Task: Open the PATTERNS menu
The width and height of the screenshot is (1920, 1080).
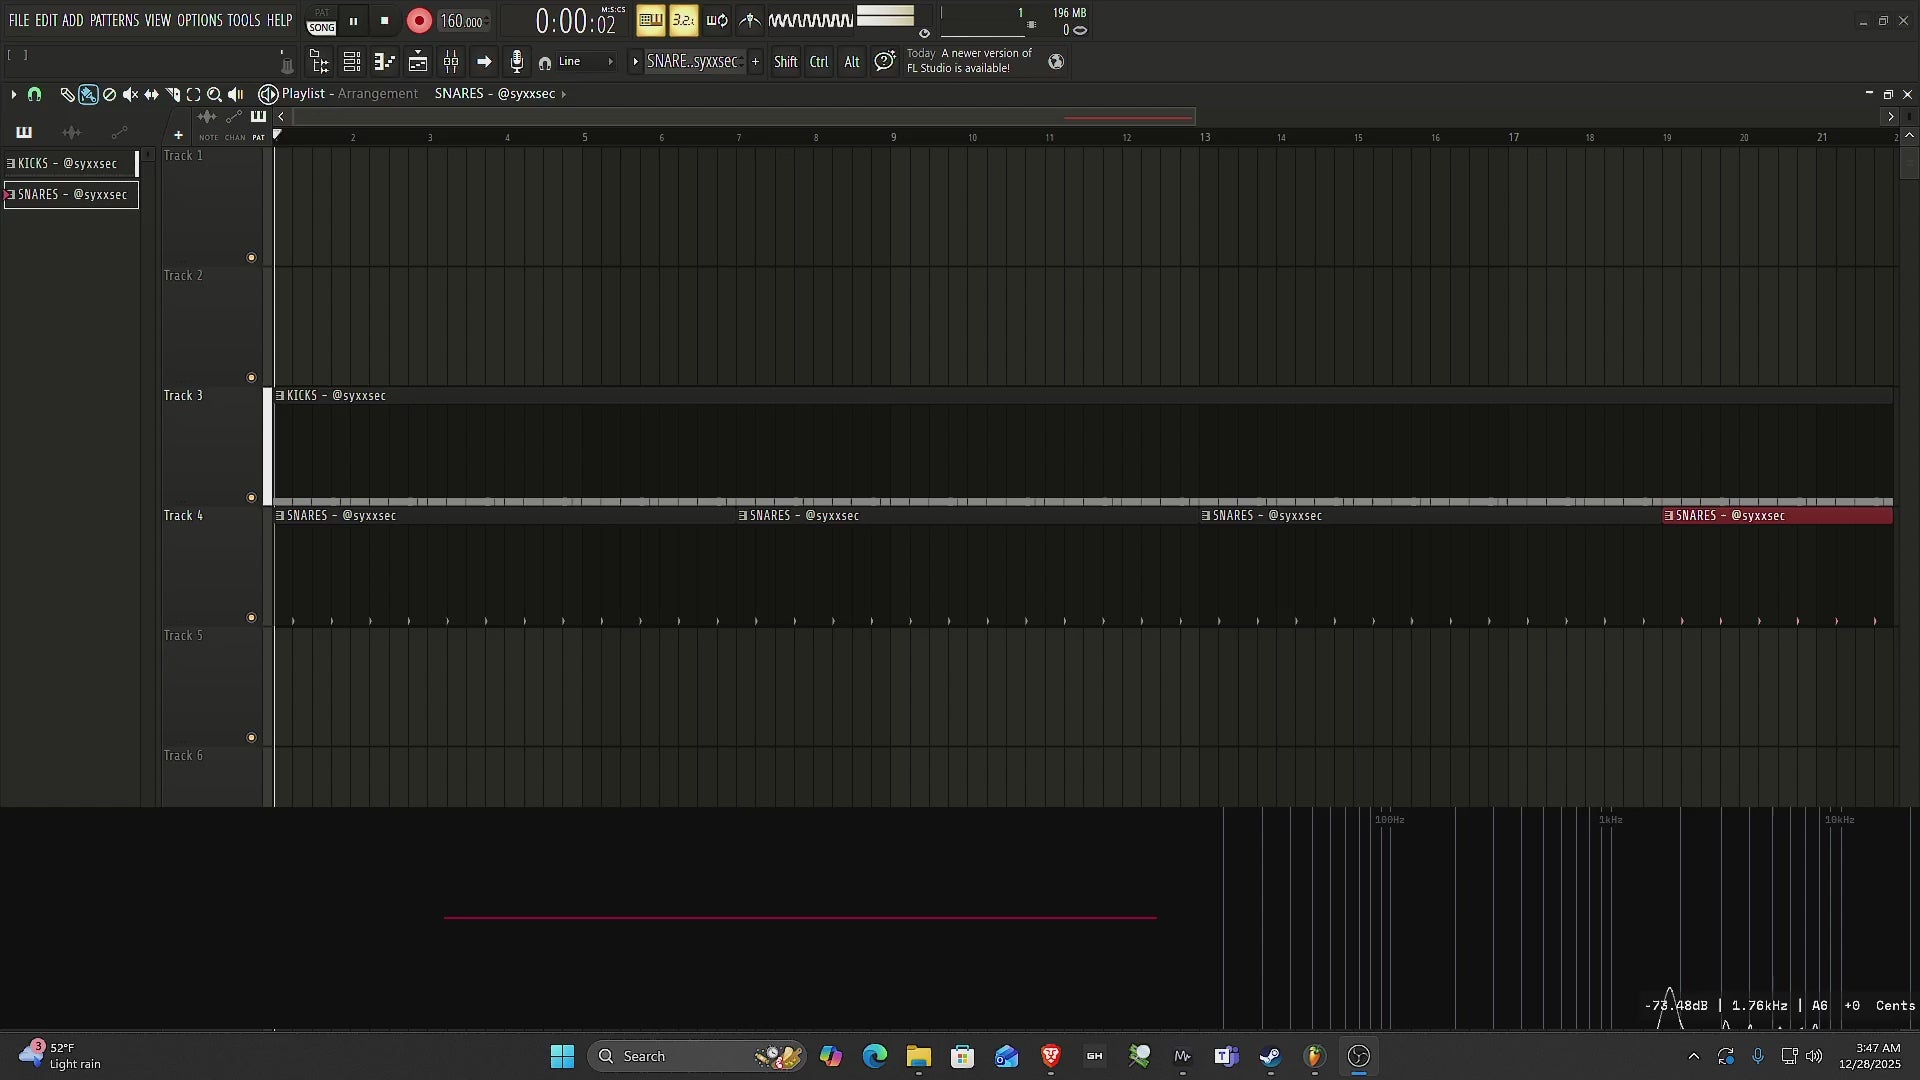Action: point(115,19)
